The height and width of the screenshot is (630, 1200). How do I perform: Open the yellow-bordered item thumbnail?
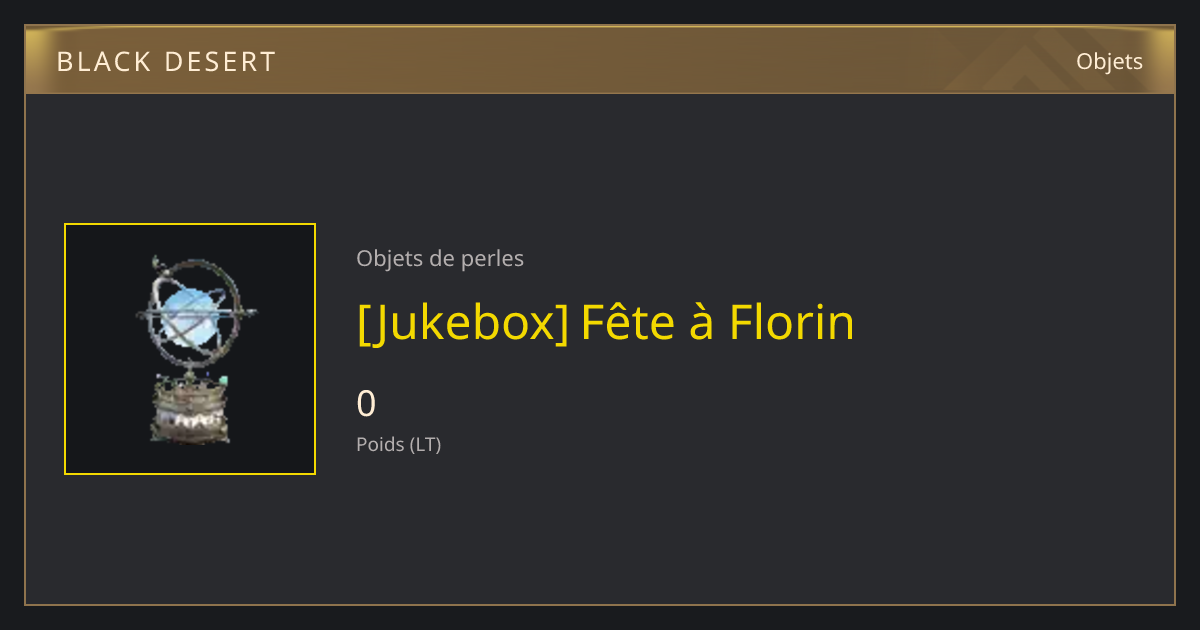[x=190, y=349]
